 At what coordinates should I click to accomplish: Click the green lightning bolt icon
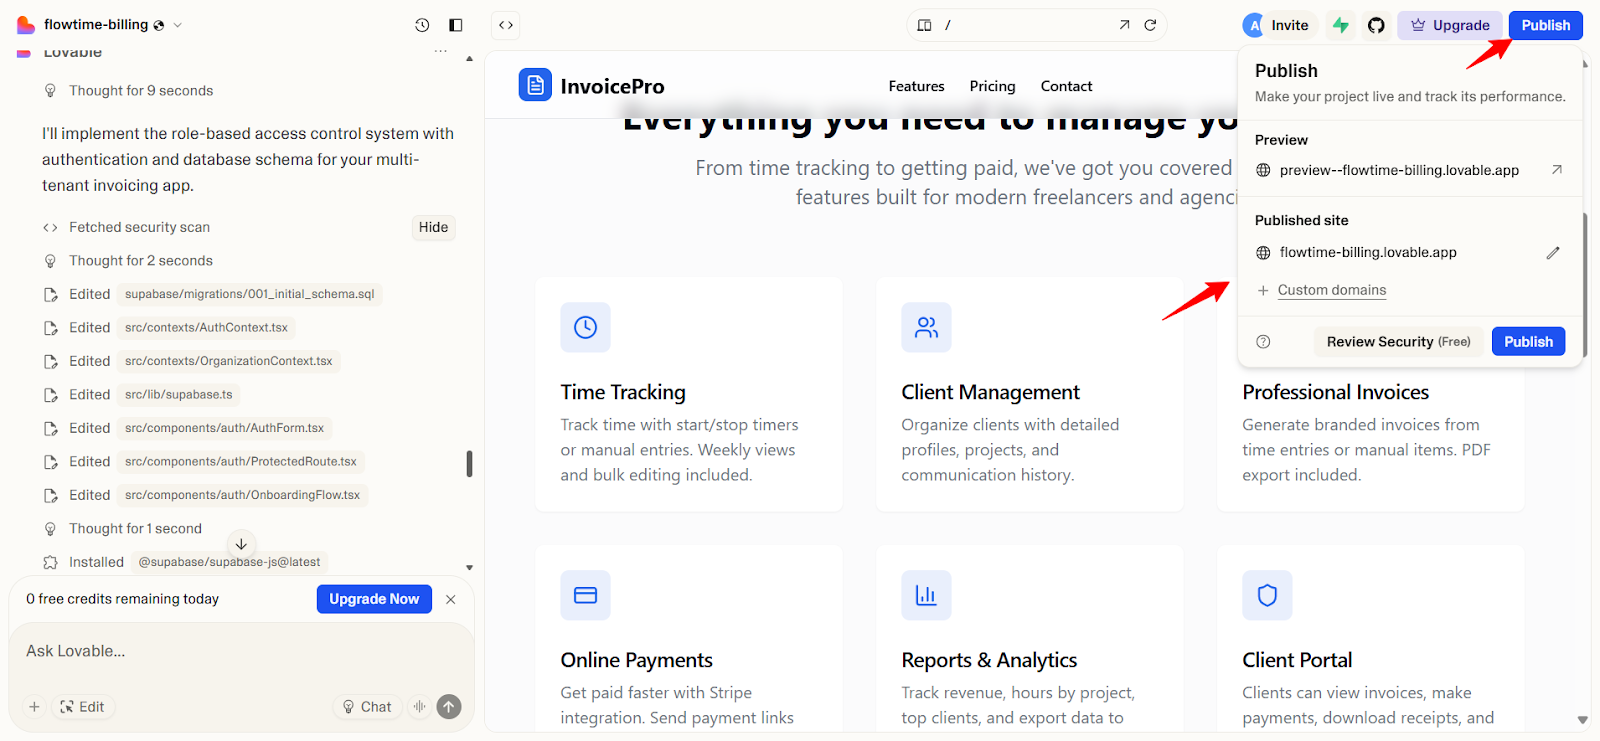1341,25
